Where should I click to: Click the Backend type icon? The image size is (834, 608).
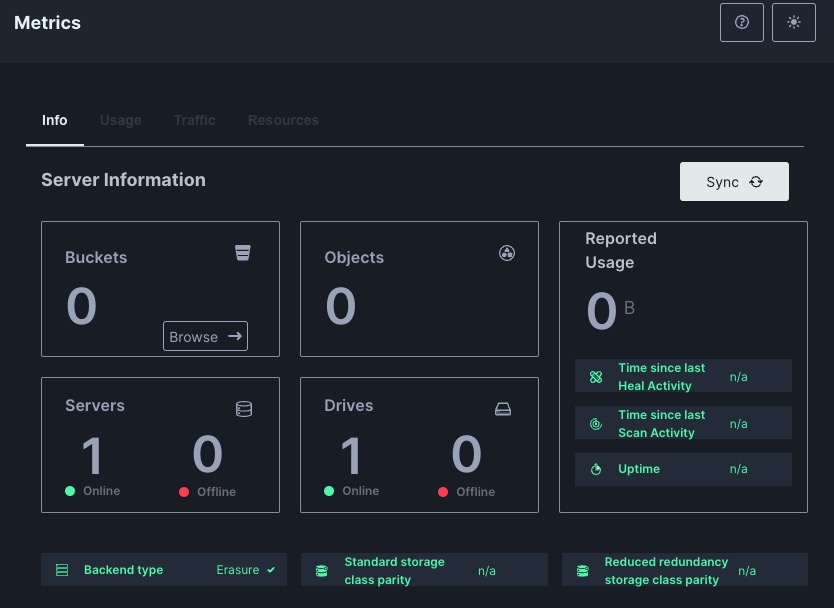coord(62,569)
